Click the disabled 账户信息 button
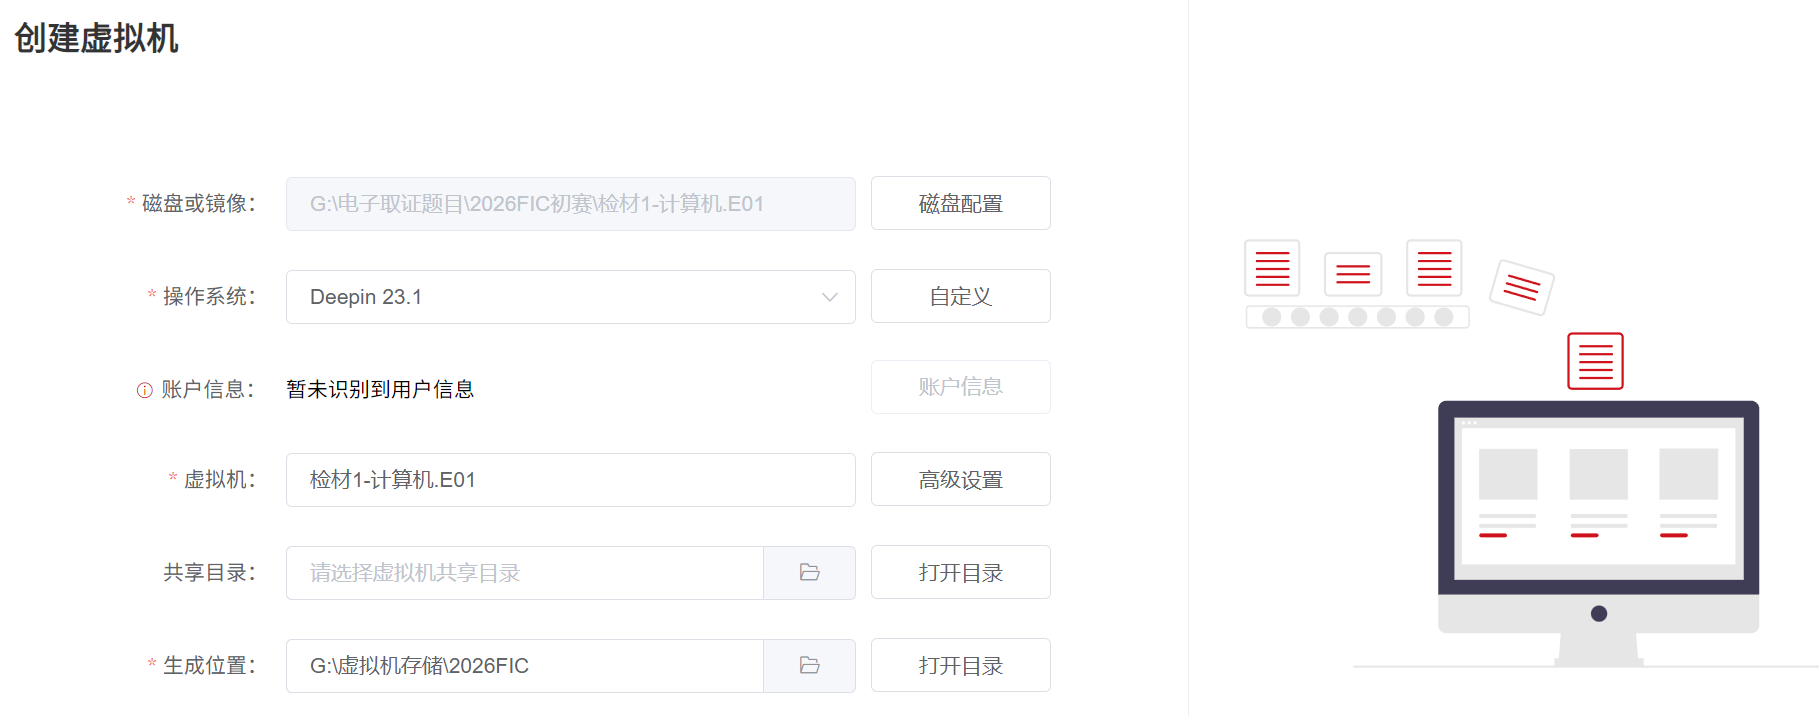 (961, 387)
